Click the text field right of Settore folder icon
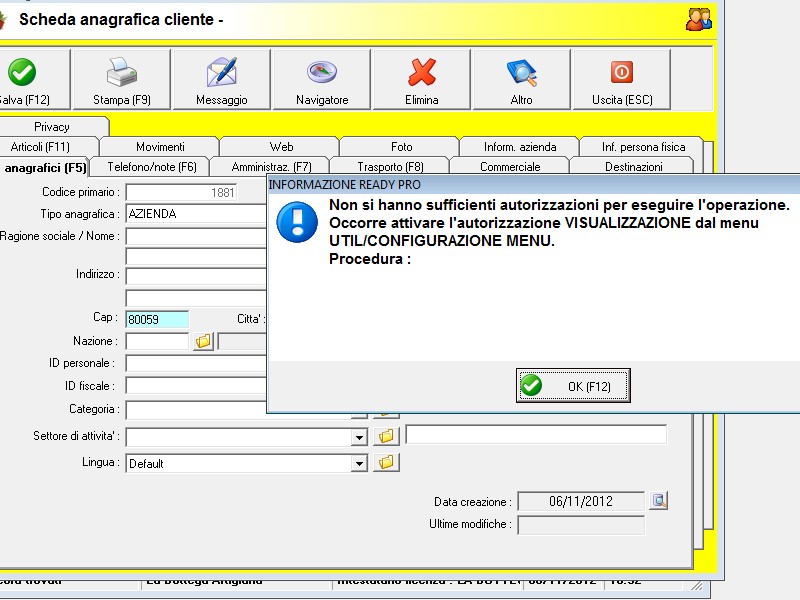 tap(536, 435)
